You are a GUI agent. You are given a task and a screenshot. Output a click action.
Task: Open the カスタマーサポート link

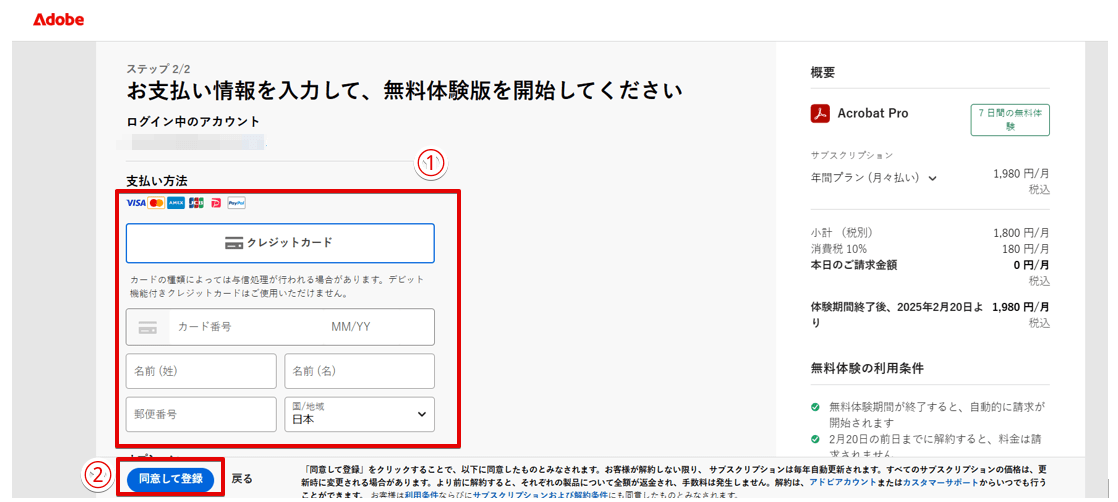pyautogui.click(x=939, y=483)
